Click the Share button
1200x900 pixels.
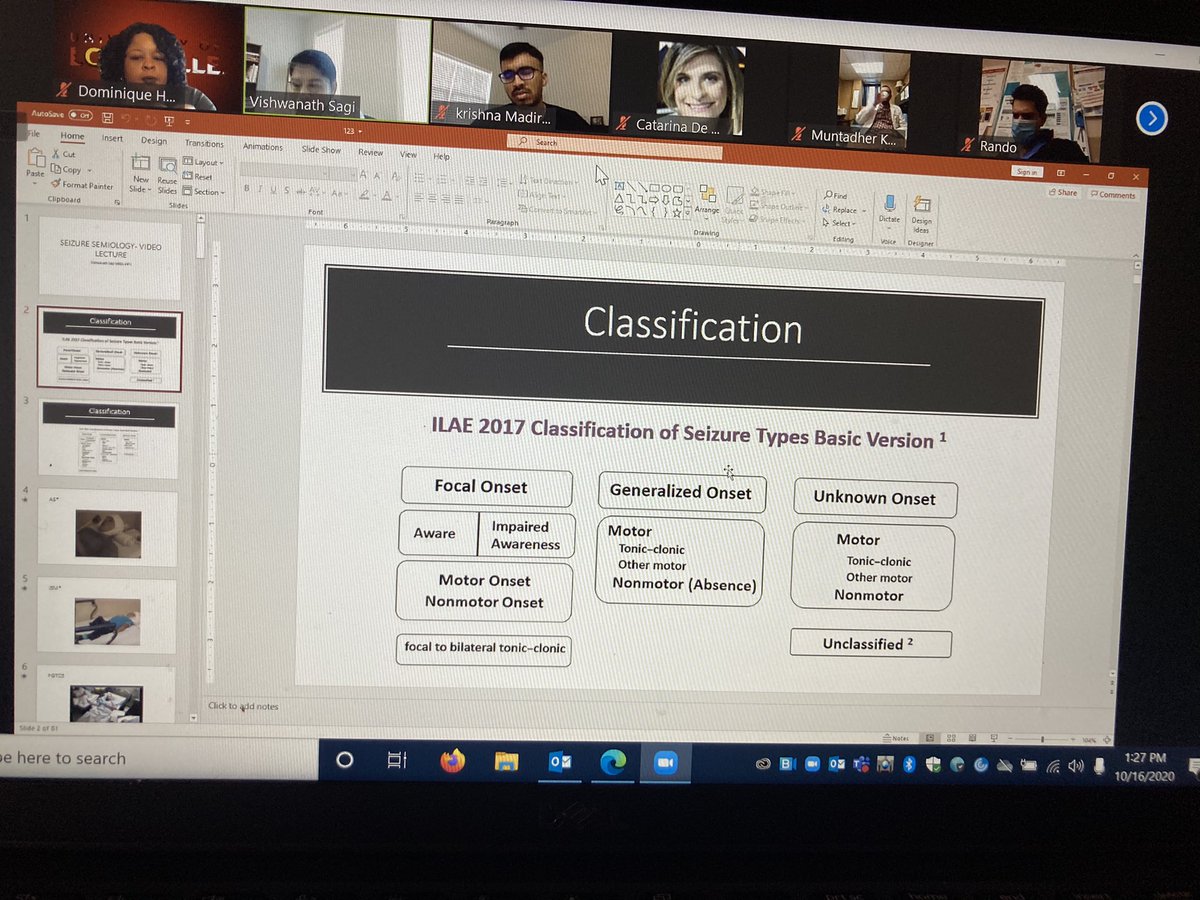tap(1062, 192)
